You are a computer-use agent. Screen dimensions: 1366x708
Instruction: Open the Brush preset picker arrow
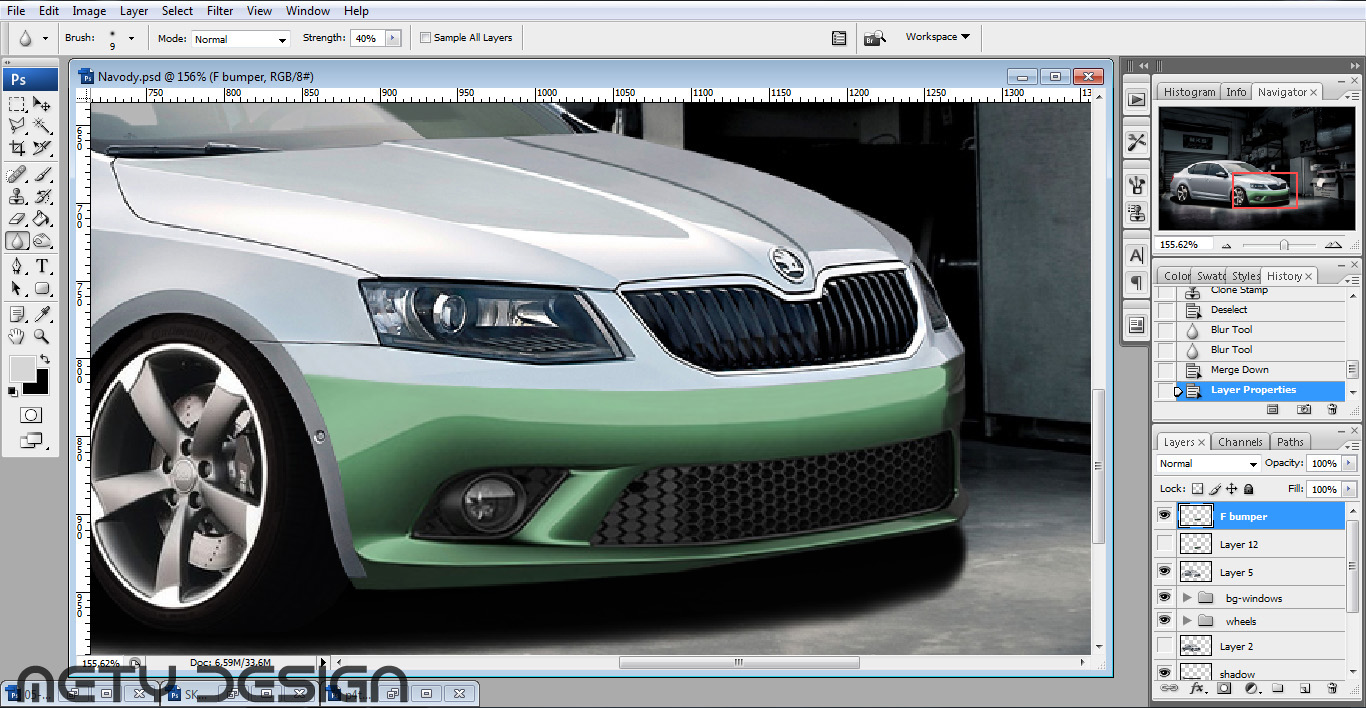[131, 38]
